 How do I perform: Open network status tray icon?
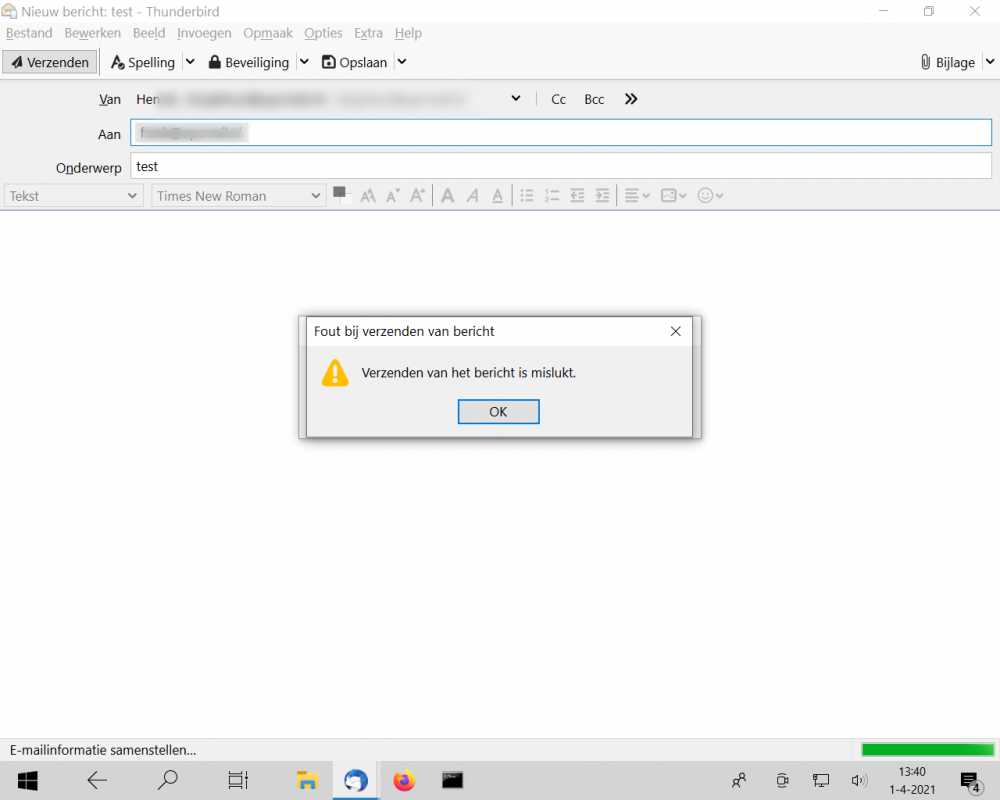tap(821, 780)
